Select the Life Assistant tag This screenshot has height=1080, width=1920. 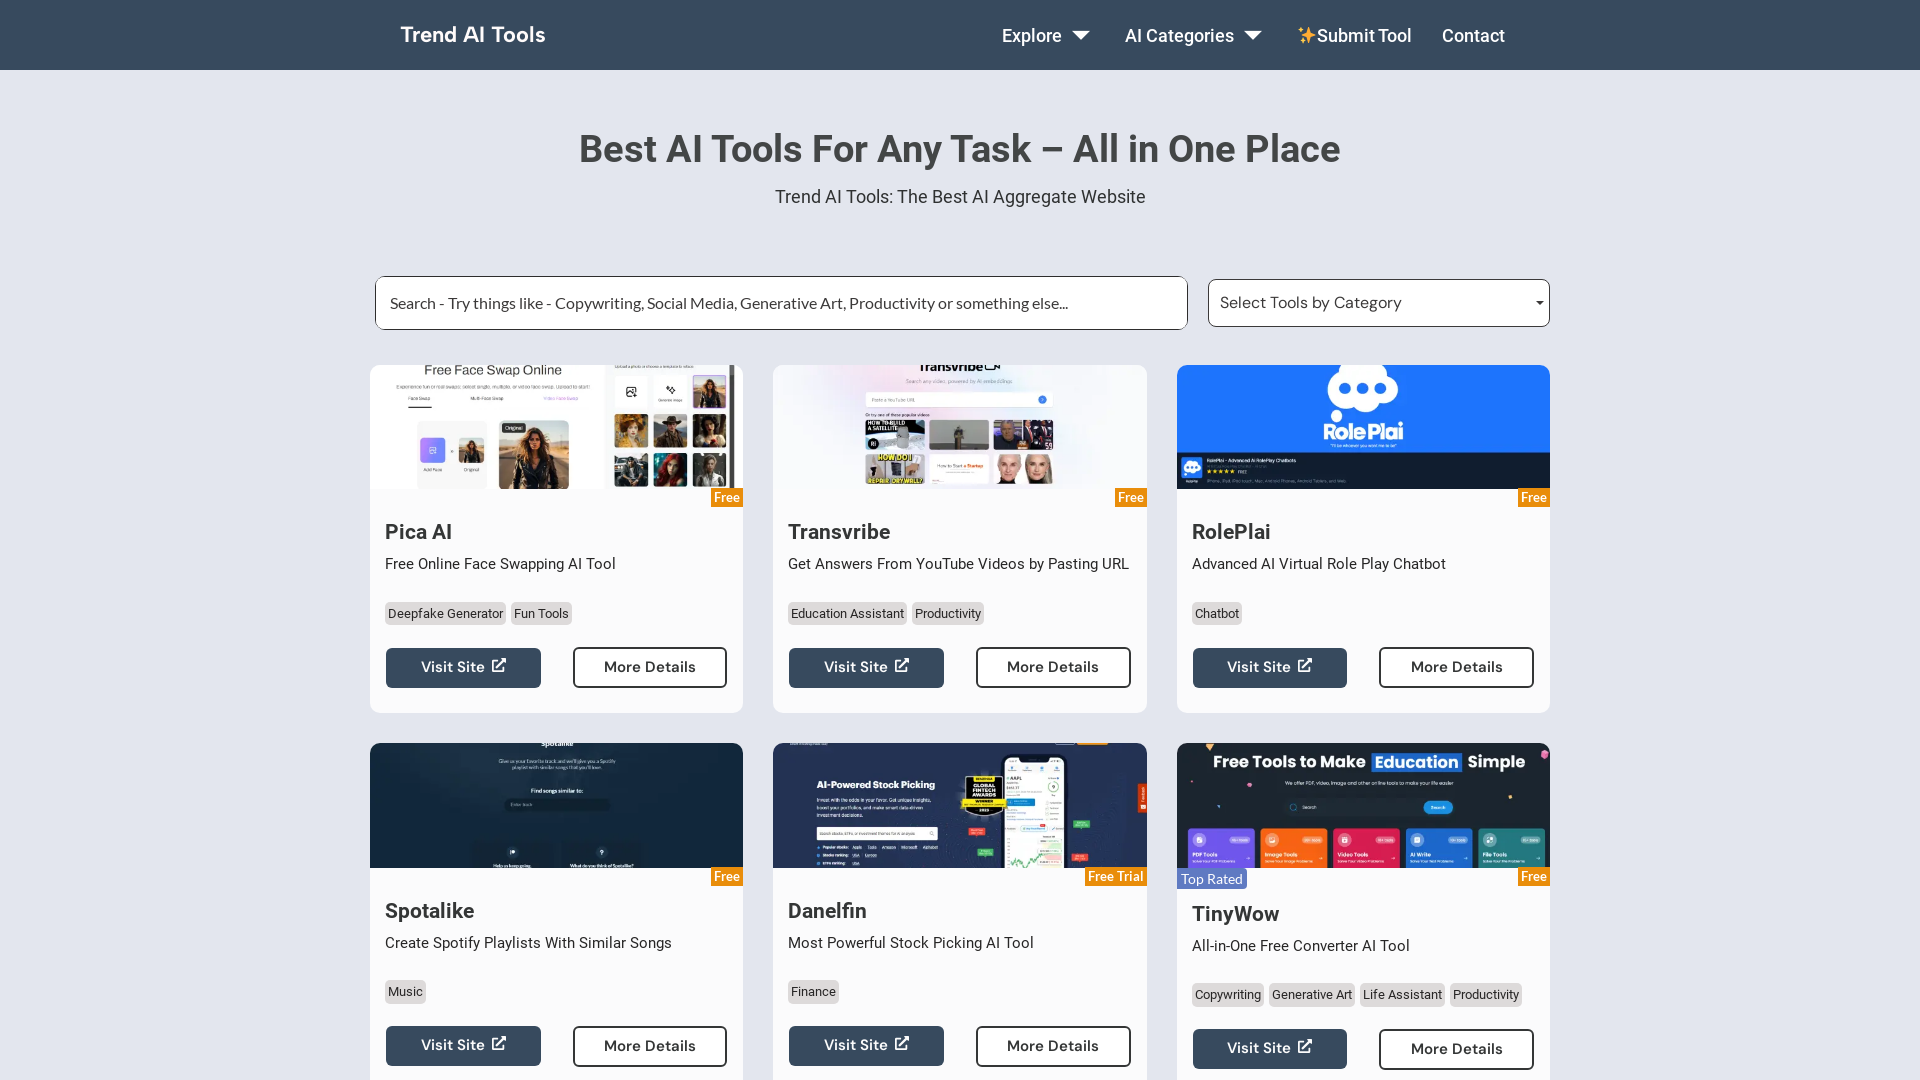click(x=1402, y=995)
